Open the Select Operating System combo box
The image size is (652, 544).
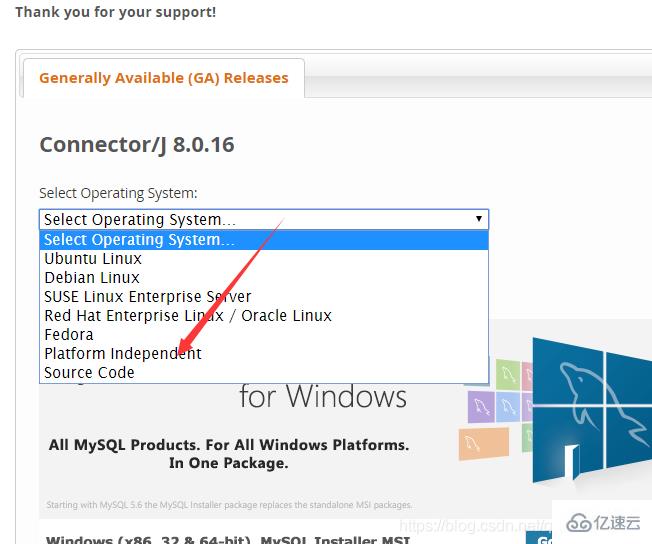pos(264,219)
